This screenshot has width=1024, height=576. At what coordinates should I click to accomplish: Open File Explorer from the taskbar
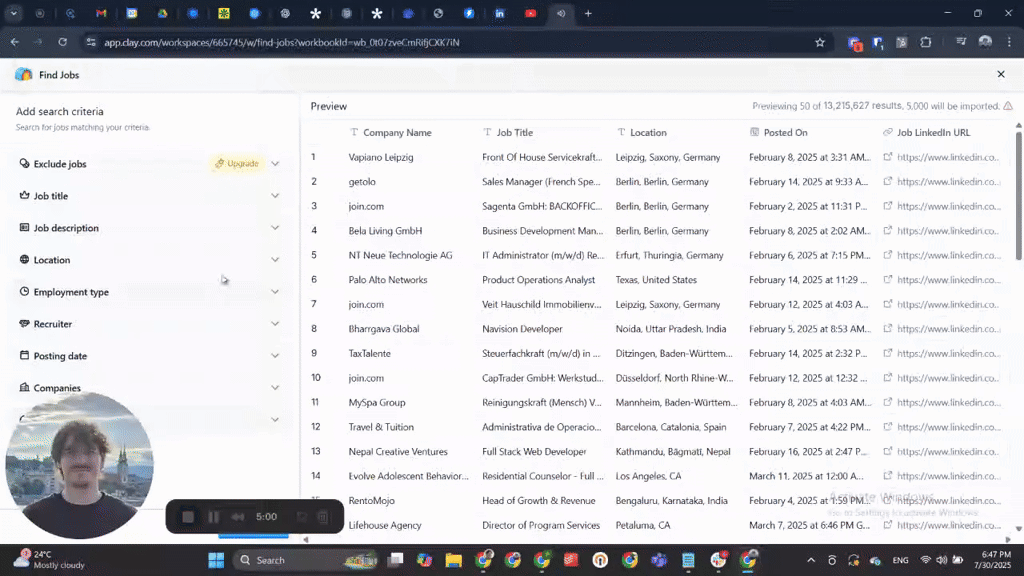(453, 560)
